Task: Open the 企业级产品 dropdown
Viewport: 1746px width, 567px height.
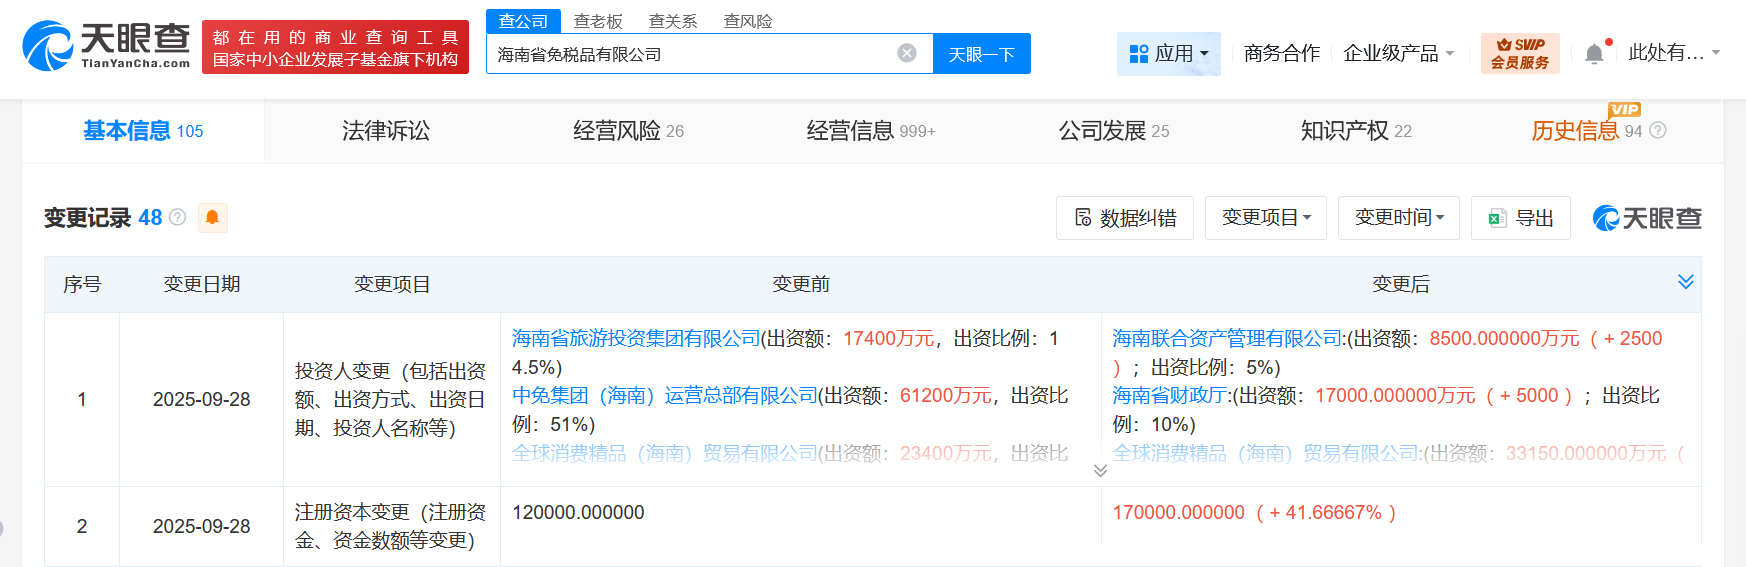Action: click(x=1398, y=53)
